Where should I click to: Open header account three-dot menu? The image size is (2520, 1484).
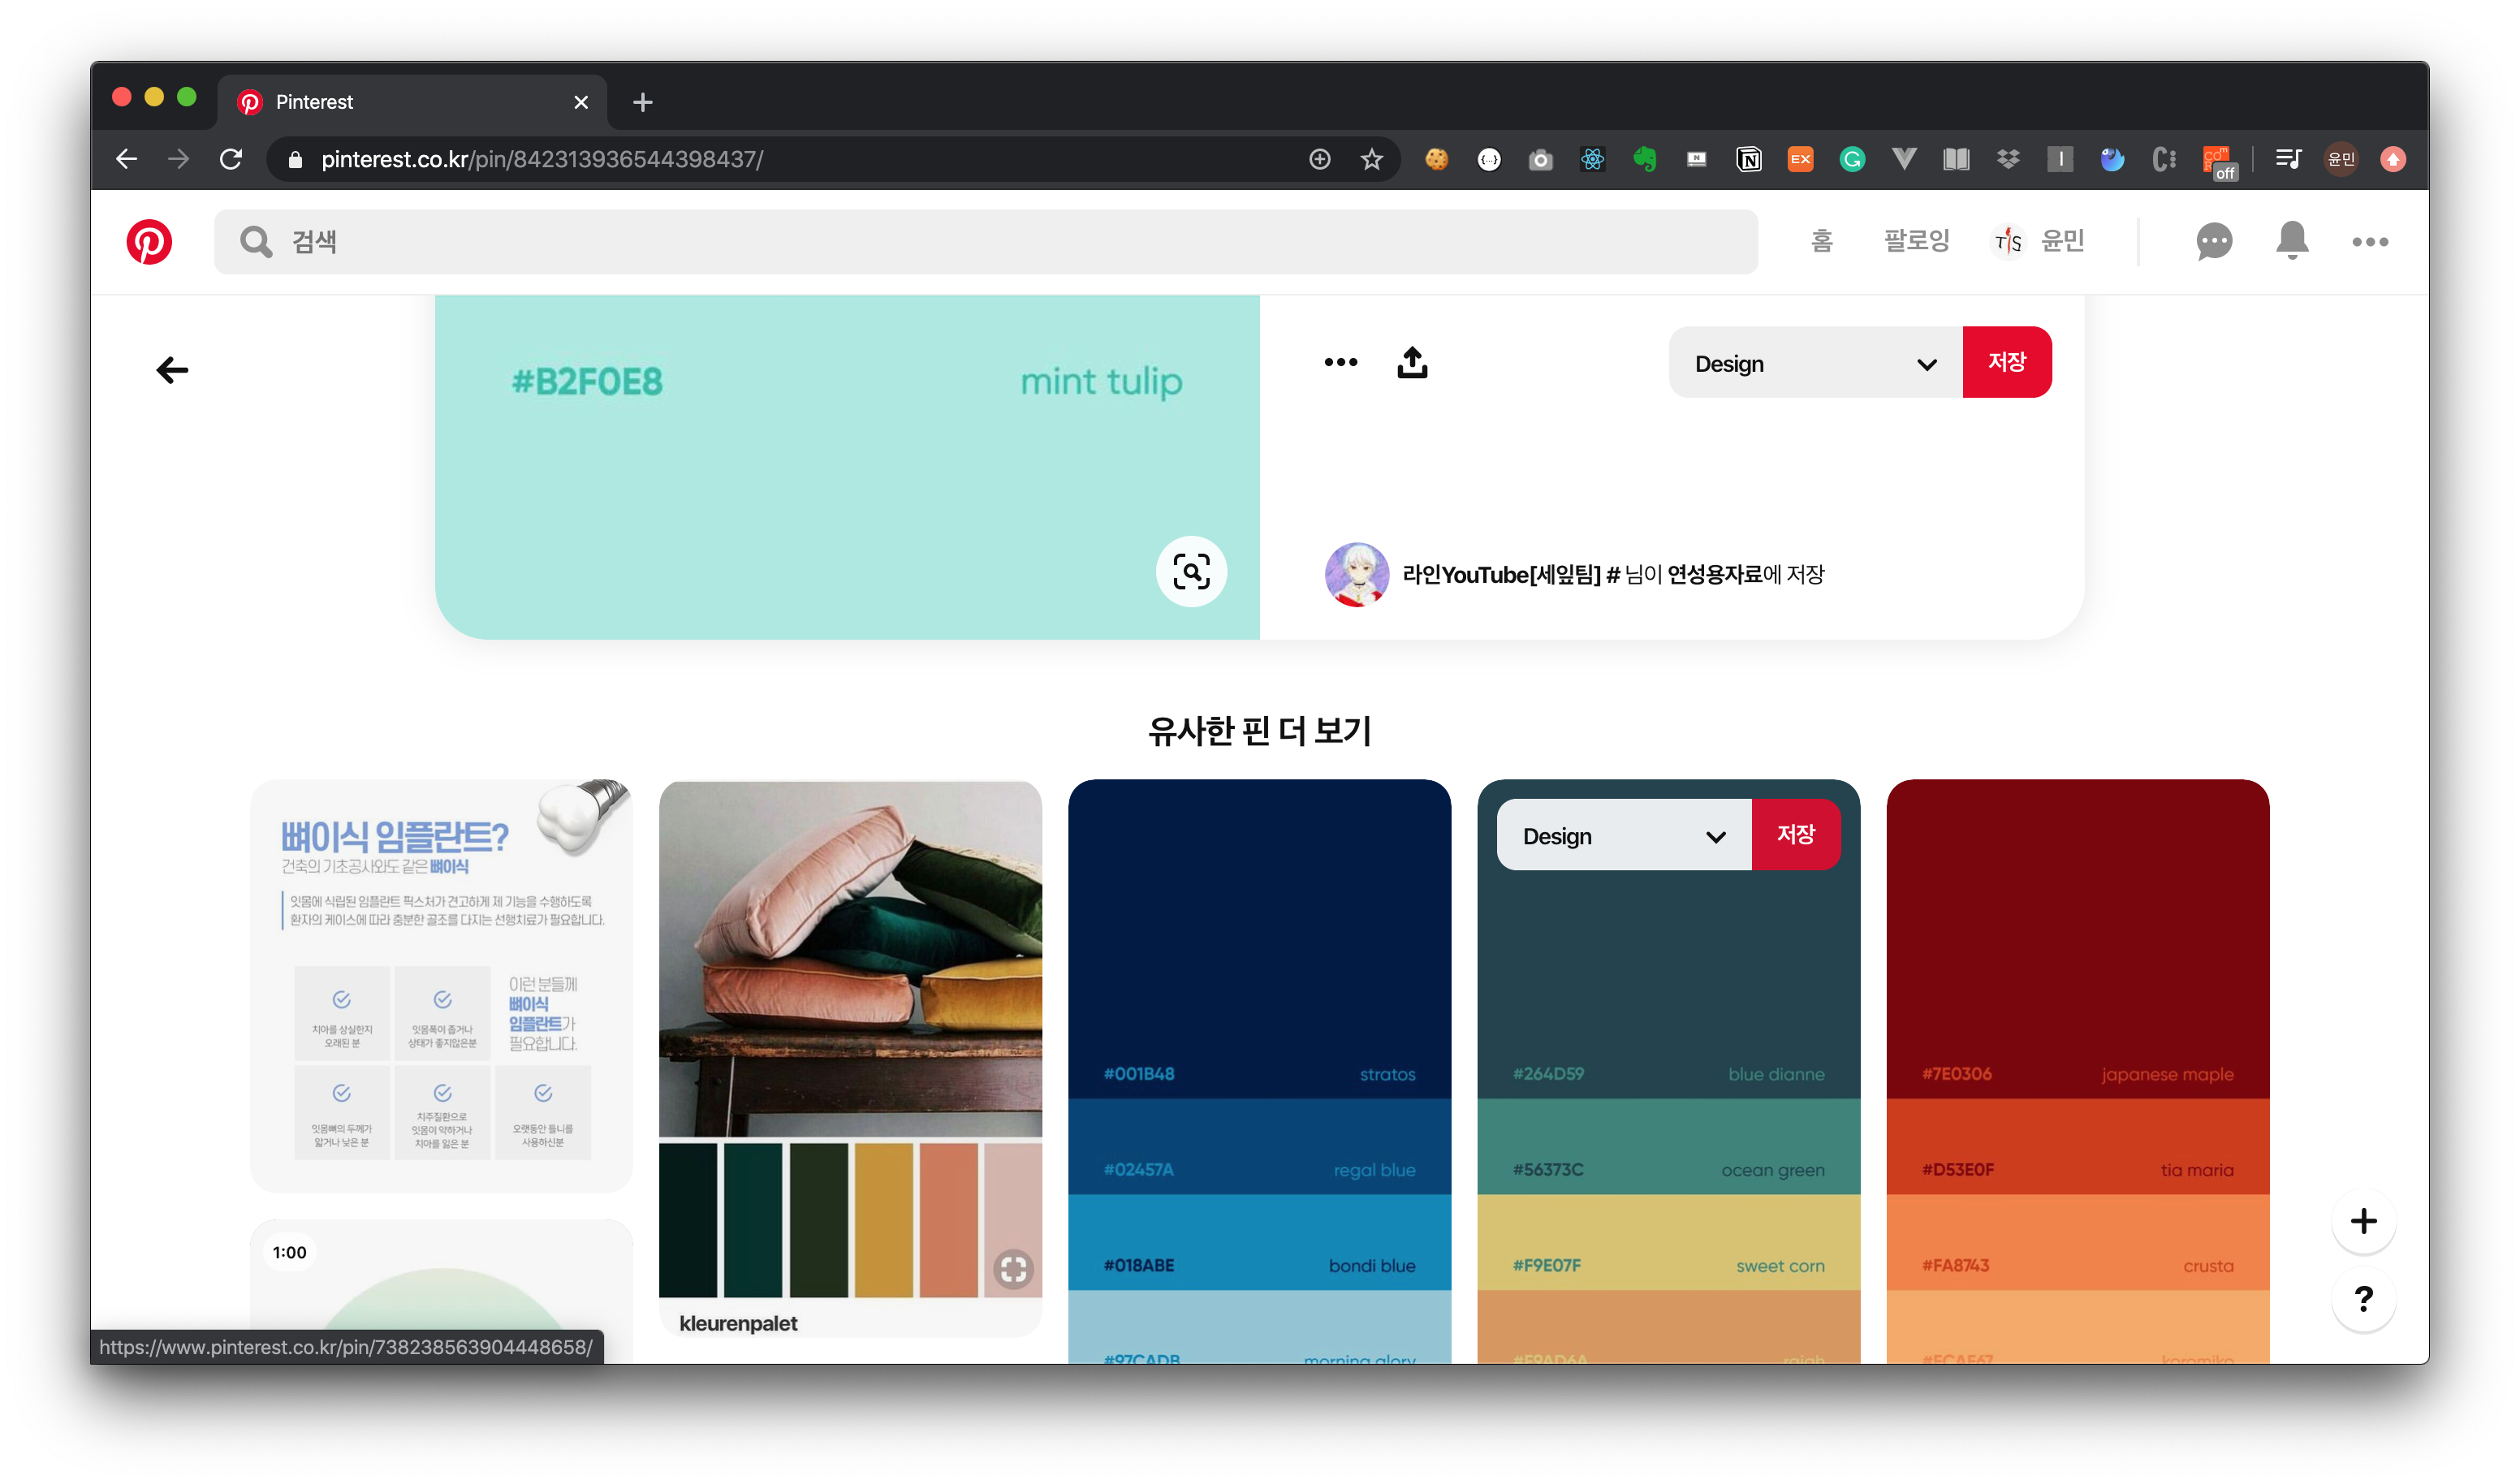pos(2369,242)
